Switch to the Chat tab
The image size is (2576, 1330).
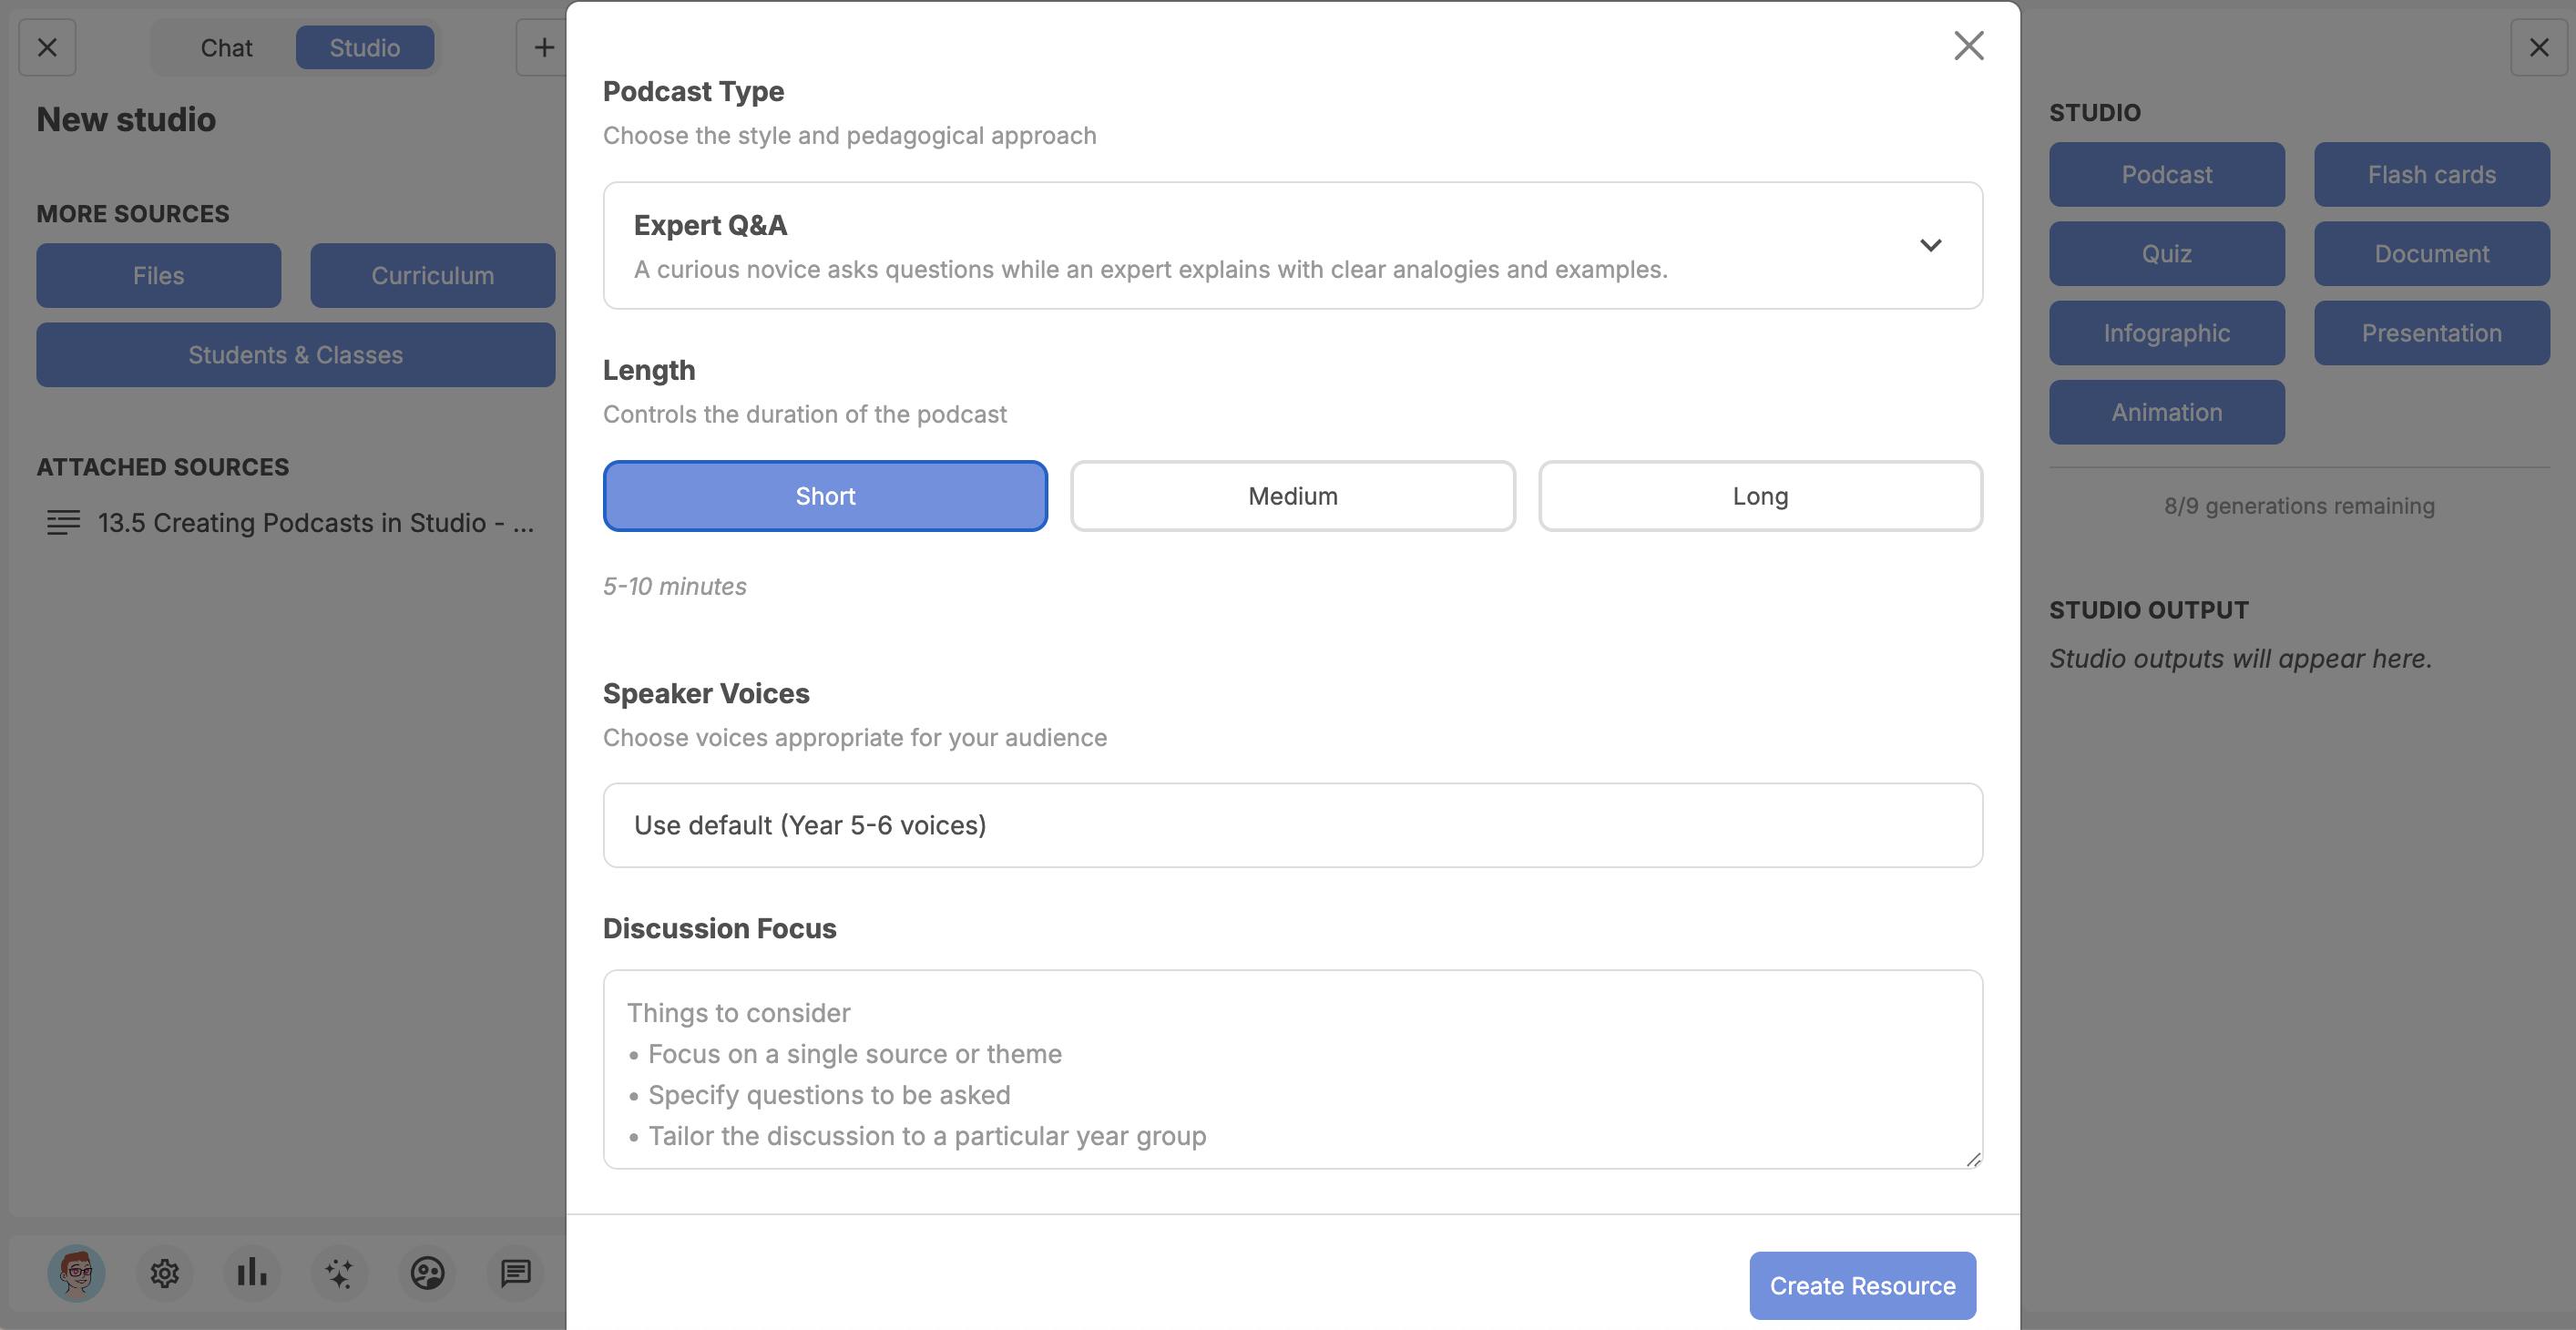(x=226, y=47)
